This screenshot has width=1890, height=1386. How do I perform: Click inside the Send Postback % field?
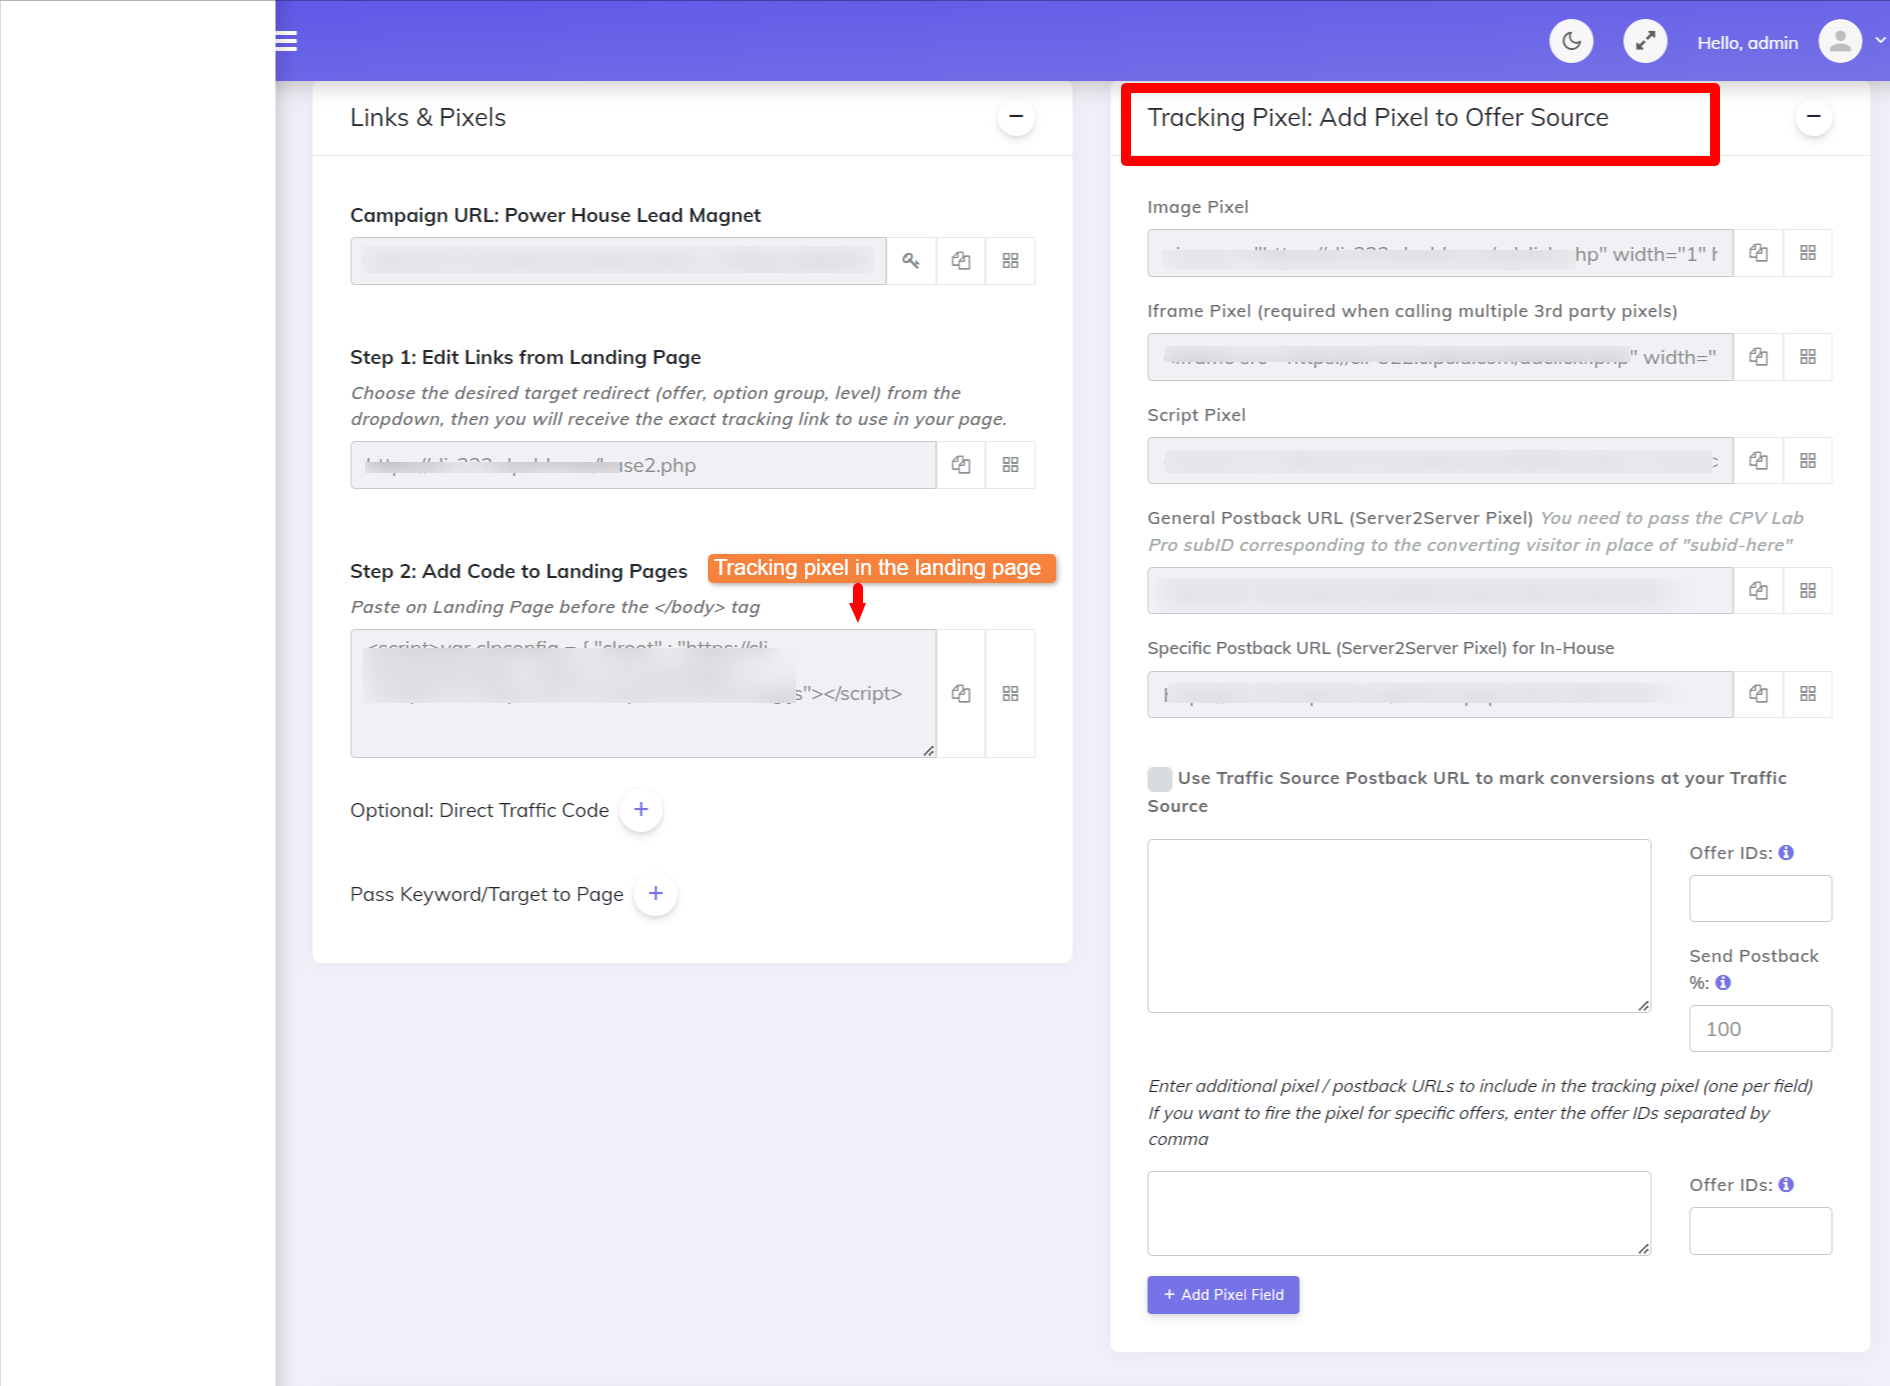(x=1760, y=1028)
